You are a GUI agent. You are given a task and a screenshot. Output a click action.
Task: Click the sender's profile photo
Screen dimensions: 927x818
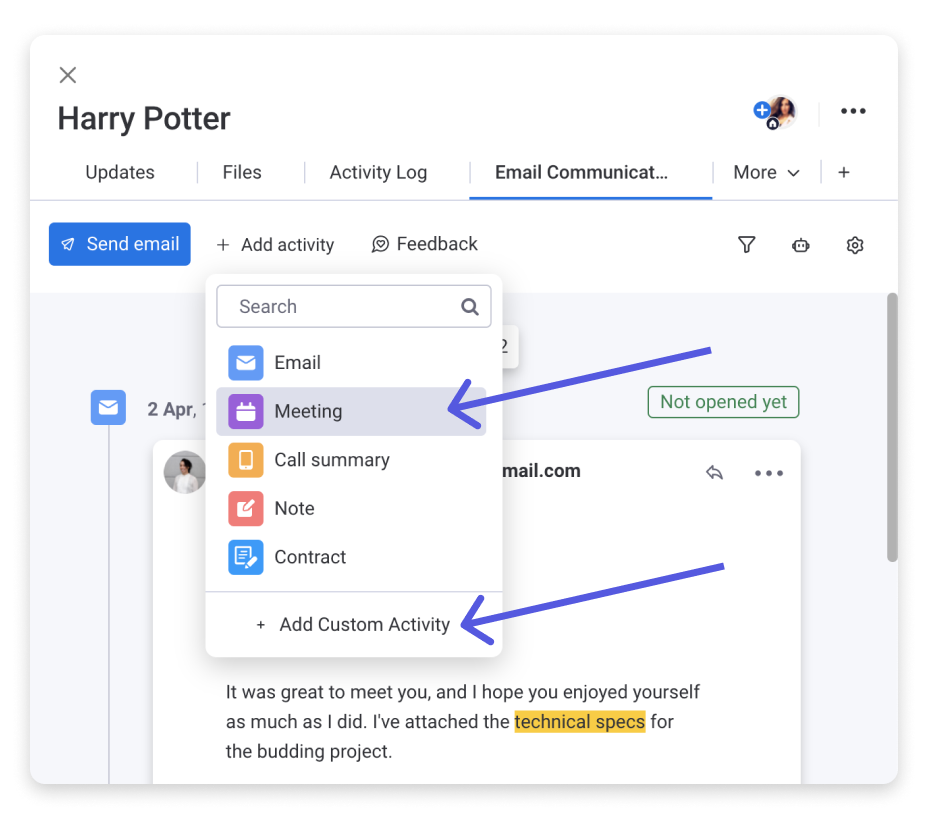click(184, 472)
